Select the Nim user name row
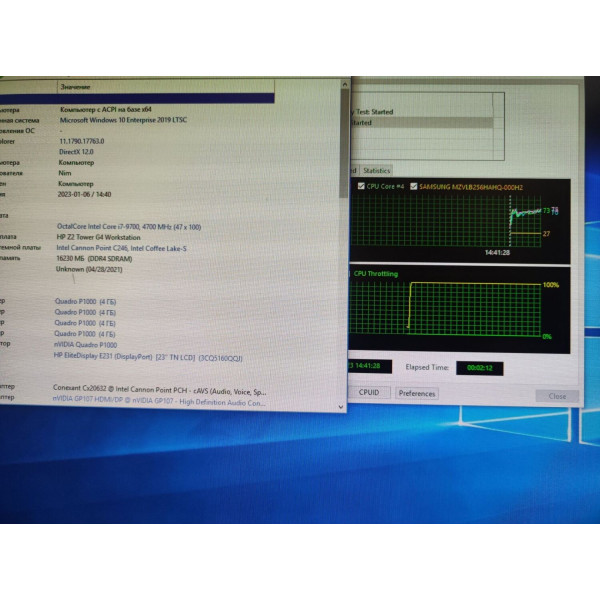The height and width of the screenshot is (600, 600). (x=65, y=173)
